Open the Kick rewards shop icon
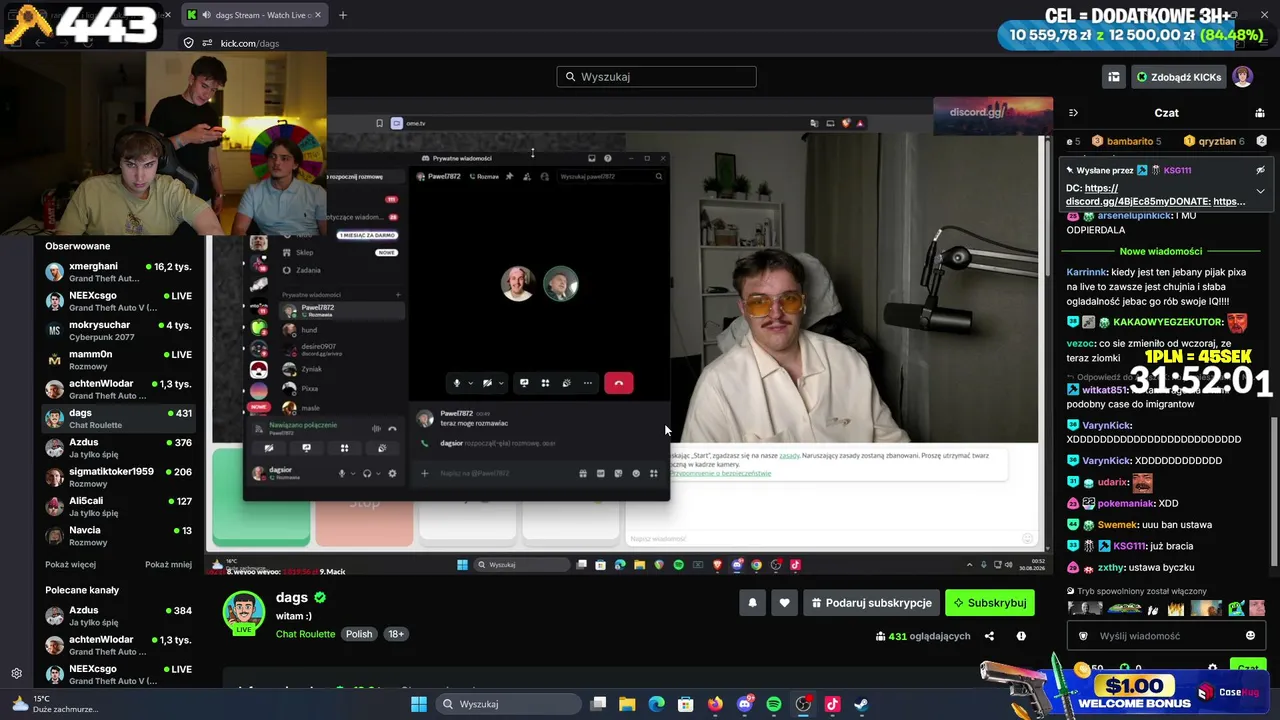Image resolution: width=1280 pixels, height=720 pixels. point(1113,77)
